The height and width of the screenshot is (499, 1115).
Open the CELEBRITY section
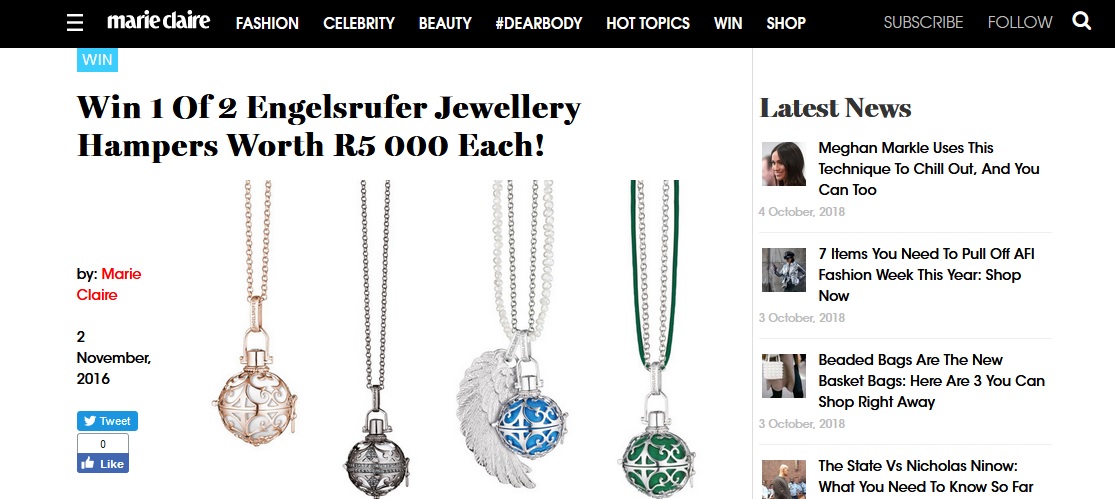(x=359, y=23)
